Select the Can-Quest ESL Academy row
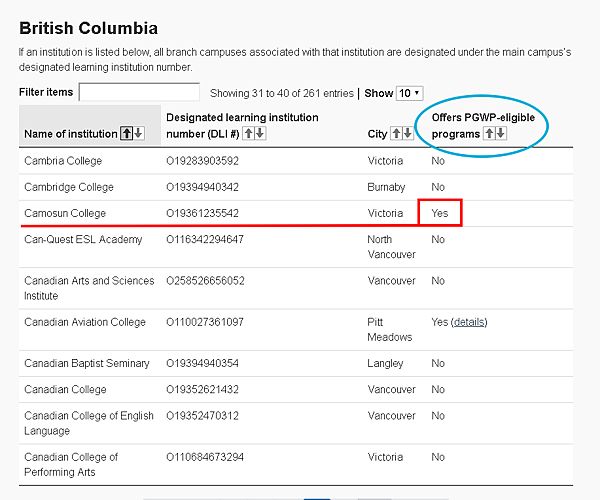 tap(296, 247)
